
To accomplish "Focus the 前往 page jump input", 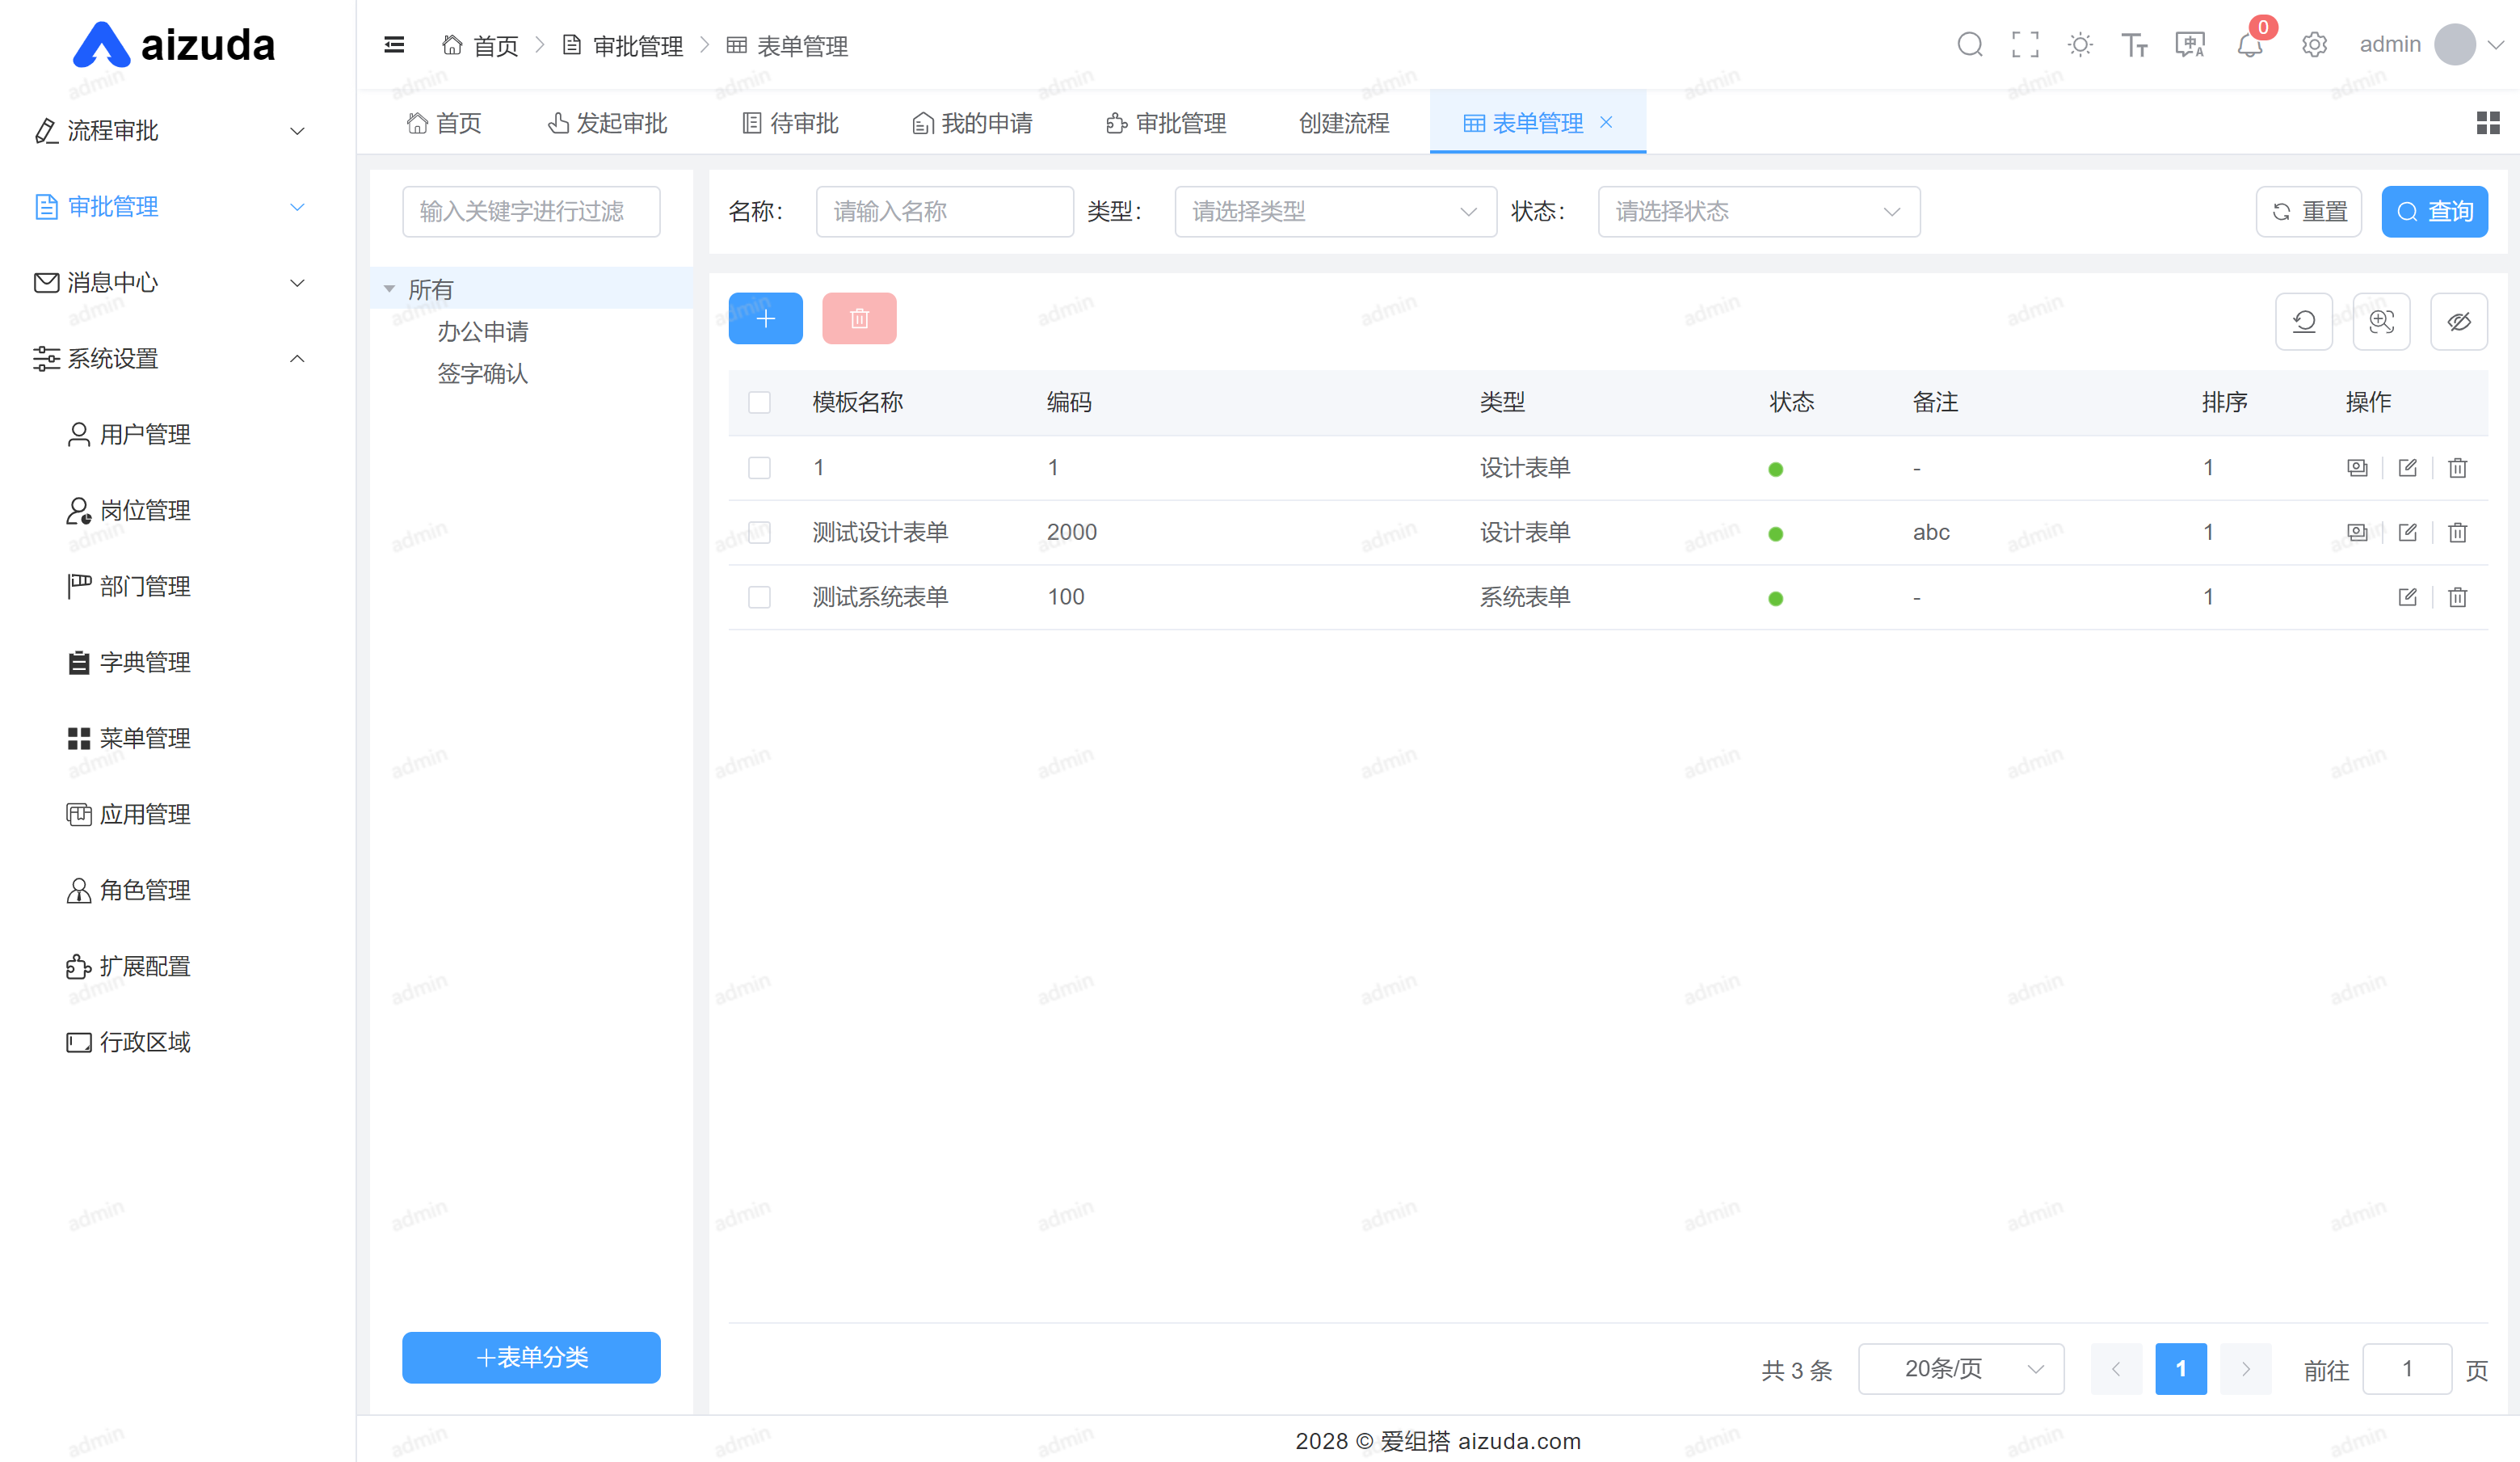I will 2406,1368.
